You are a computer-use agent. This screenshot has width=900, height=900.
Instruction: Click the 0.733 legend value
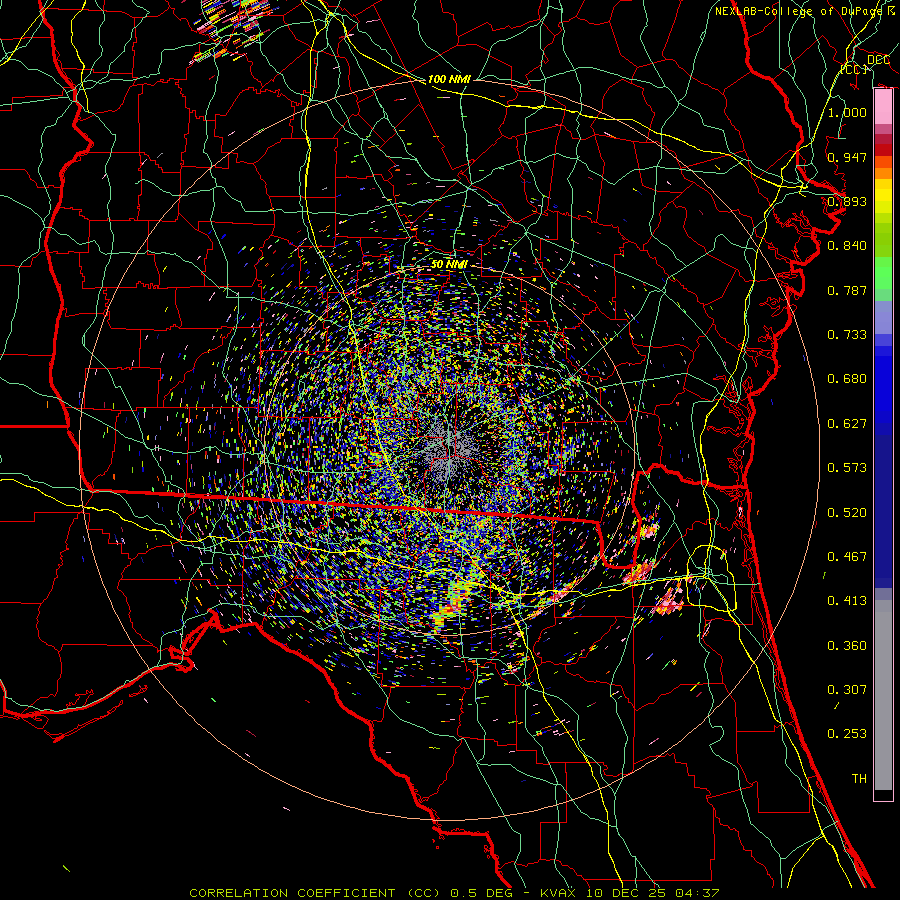pos(847,335)
